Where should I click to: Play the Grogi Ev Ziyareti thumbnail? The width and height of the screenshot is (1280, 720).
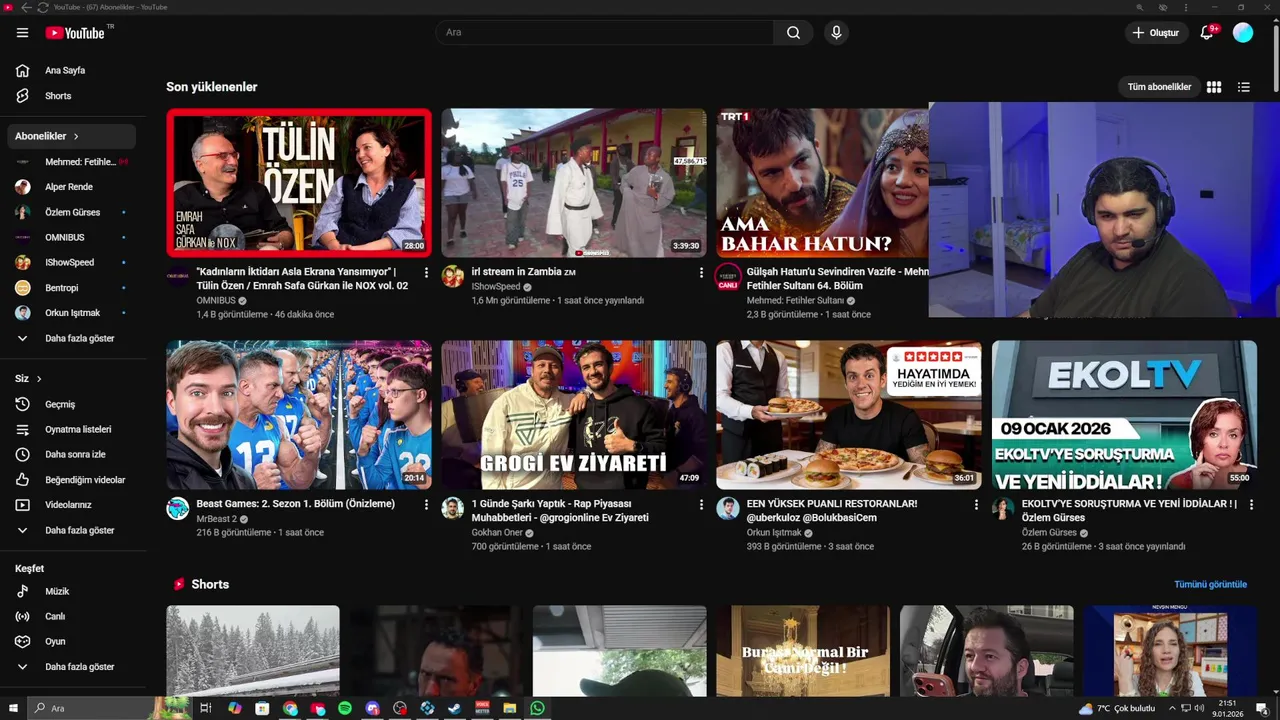(574, 415)
